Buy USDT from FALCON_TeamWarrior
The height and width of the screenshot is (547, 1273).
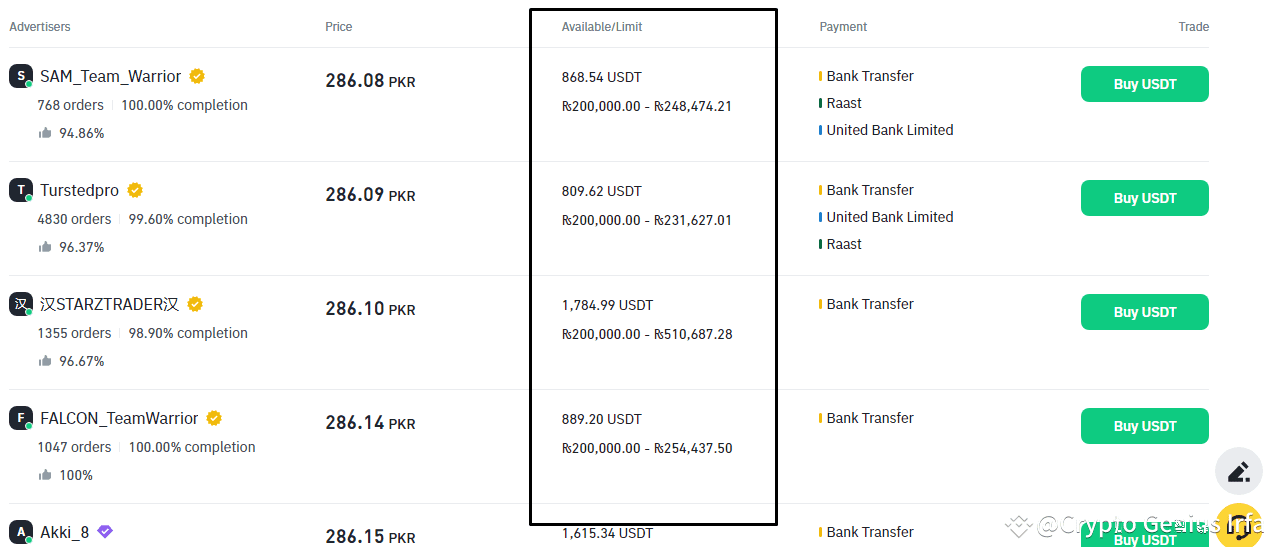click(x=1144, y=426)
